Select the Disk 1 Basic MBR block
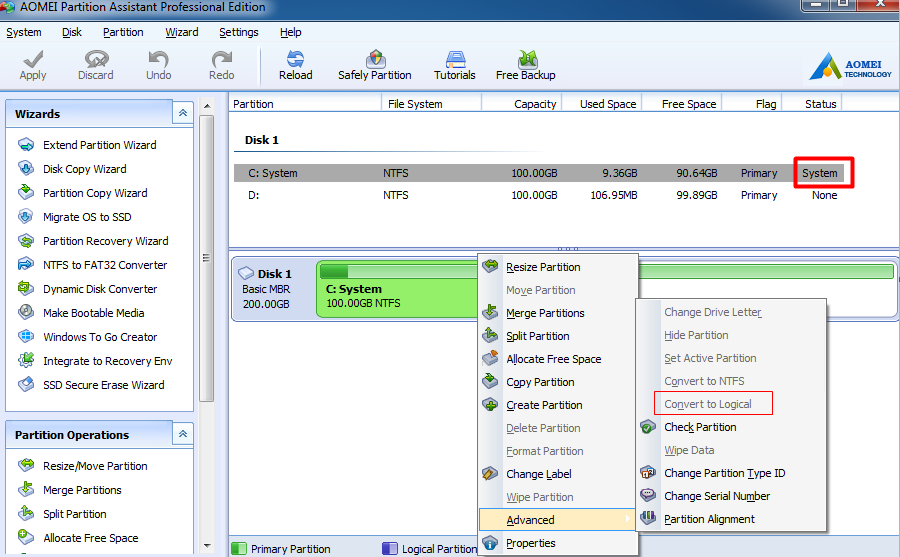 [273, 289]
